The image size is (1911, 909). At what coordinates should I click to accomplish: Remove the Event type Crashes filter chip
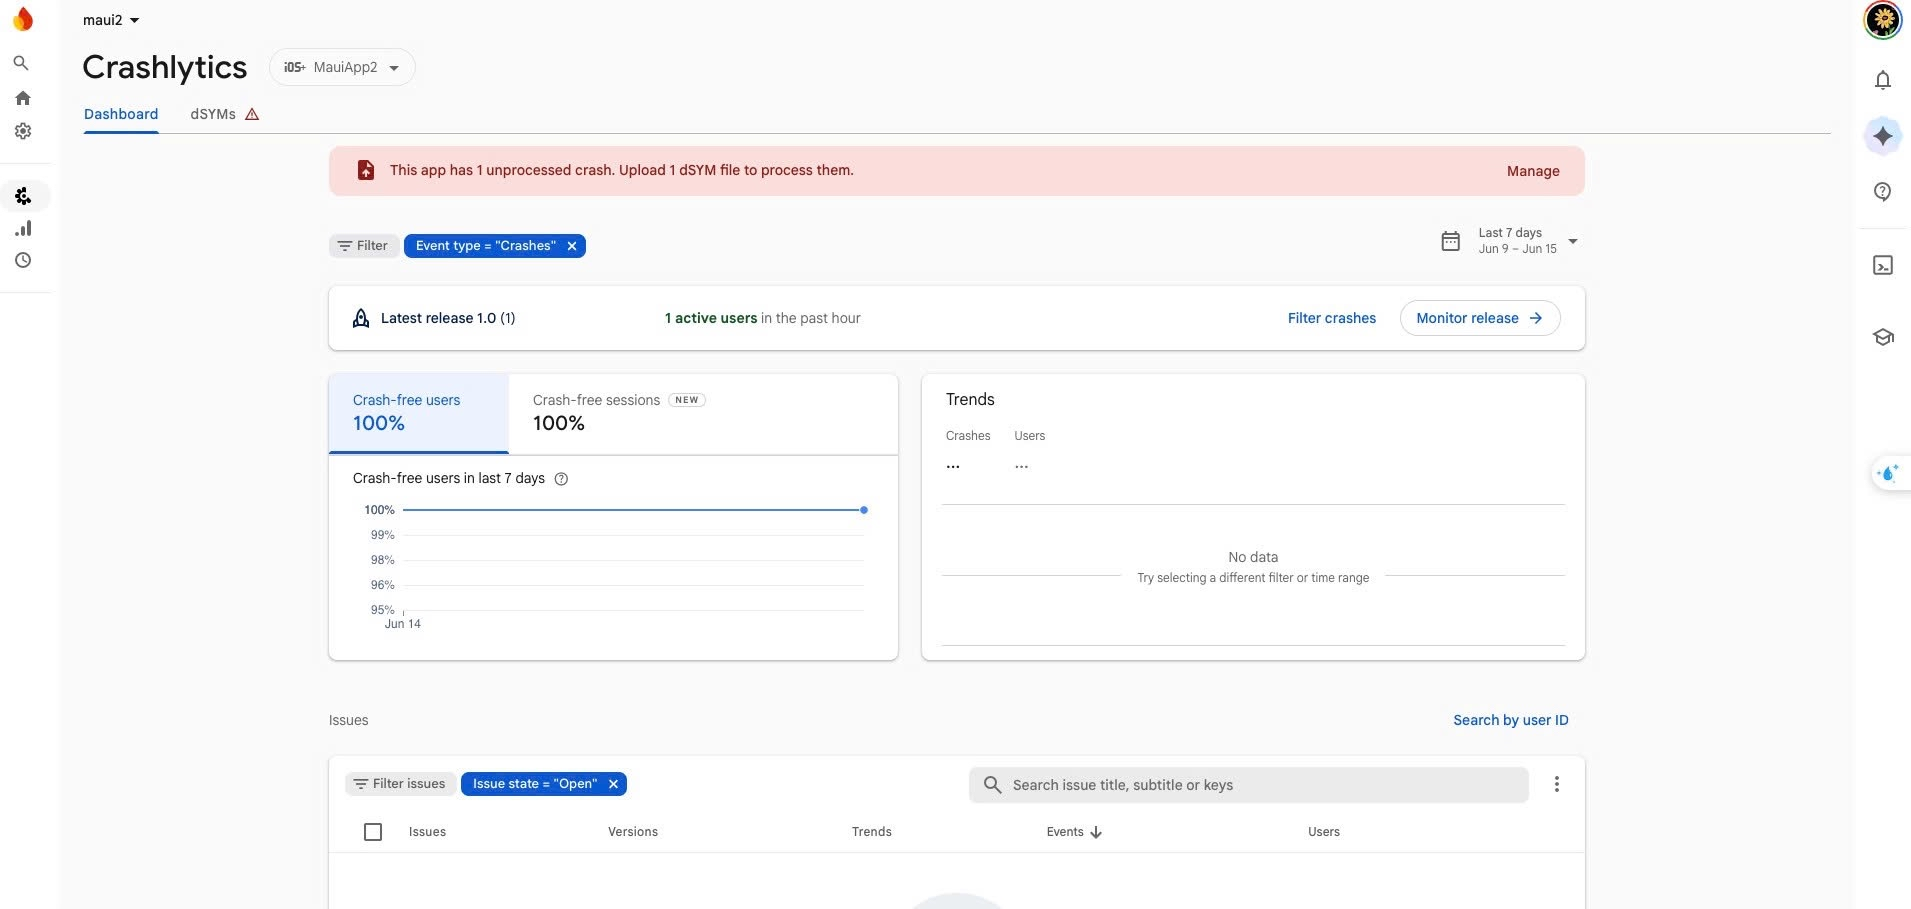click(572, 246)
